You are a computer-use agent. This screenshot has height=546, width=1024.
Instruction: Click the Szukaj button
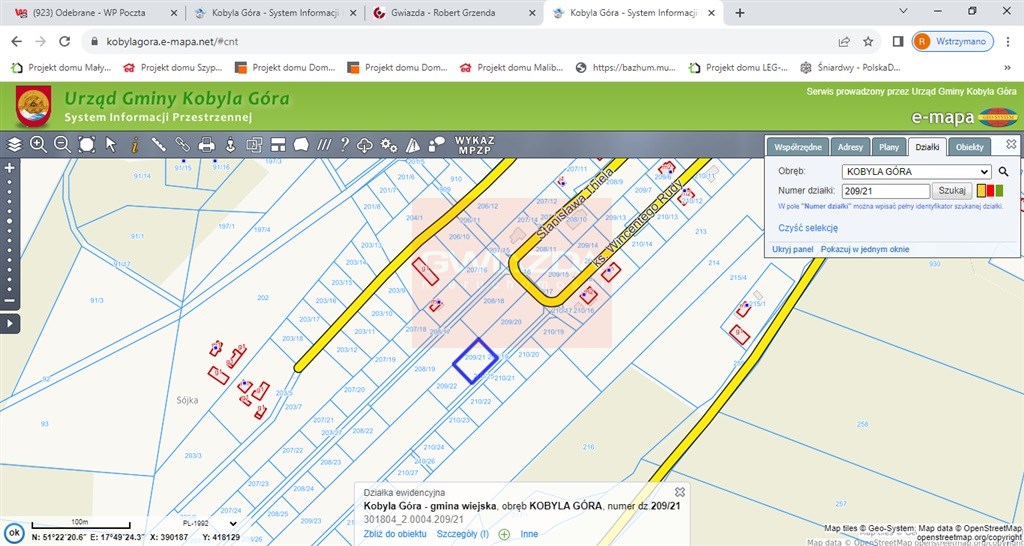[x=952, y=191]
